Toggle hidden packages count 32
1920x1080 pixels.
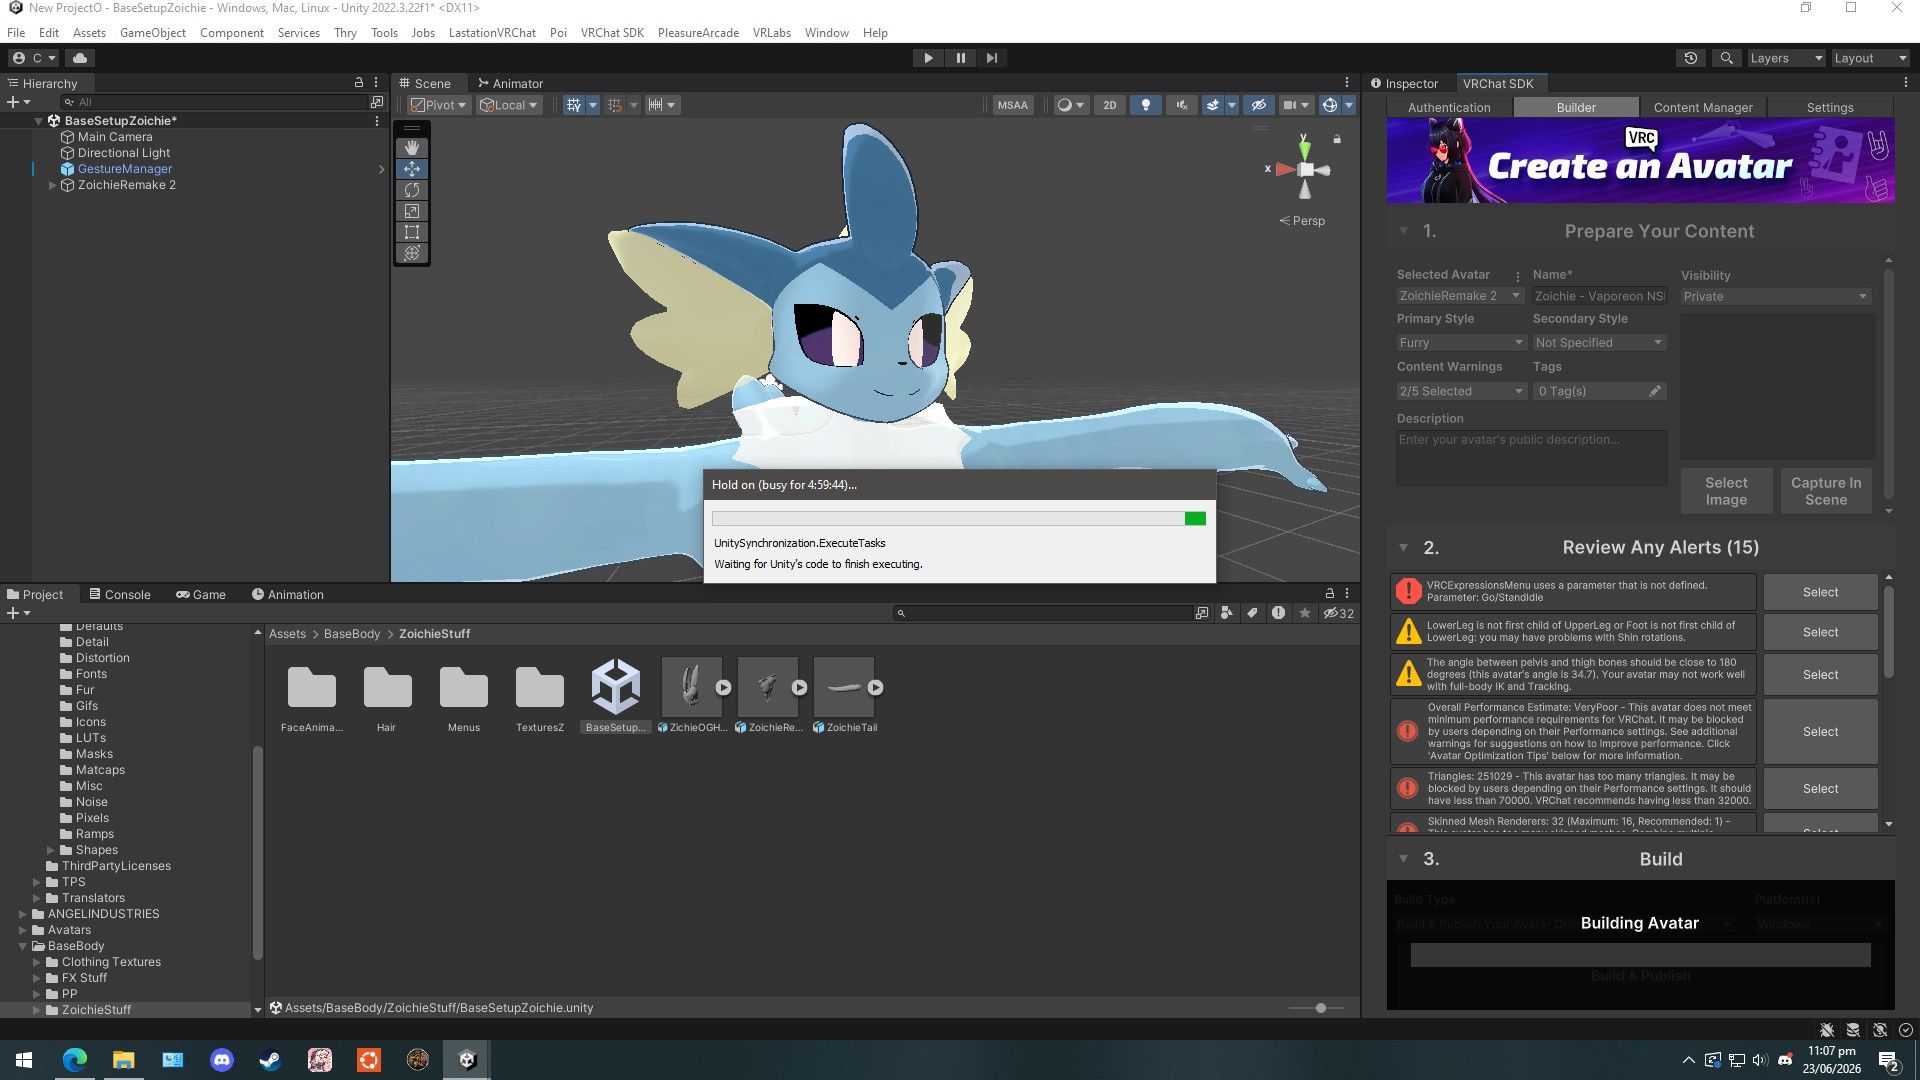click(1338, 613)
